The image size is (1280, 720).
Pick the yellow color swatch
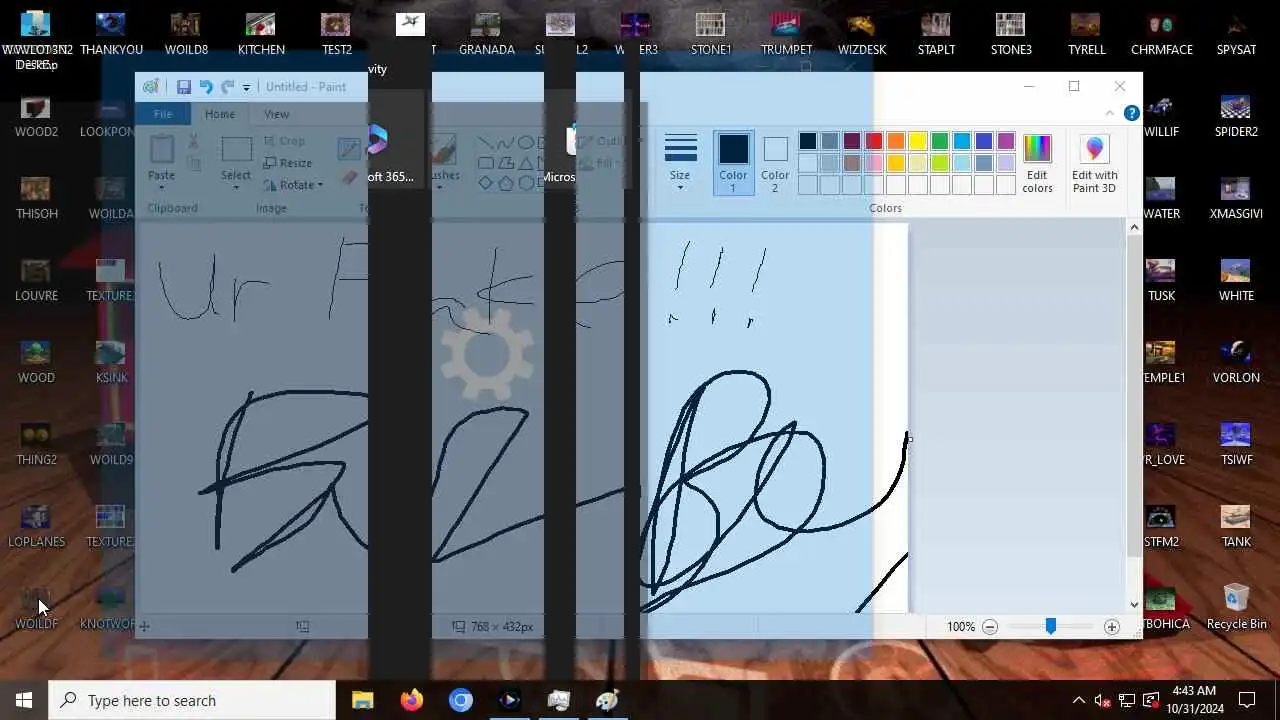(x=918, y=141)
